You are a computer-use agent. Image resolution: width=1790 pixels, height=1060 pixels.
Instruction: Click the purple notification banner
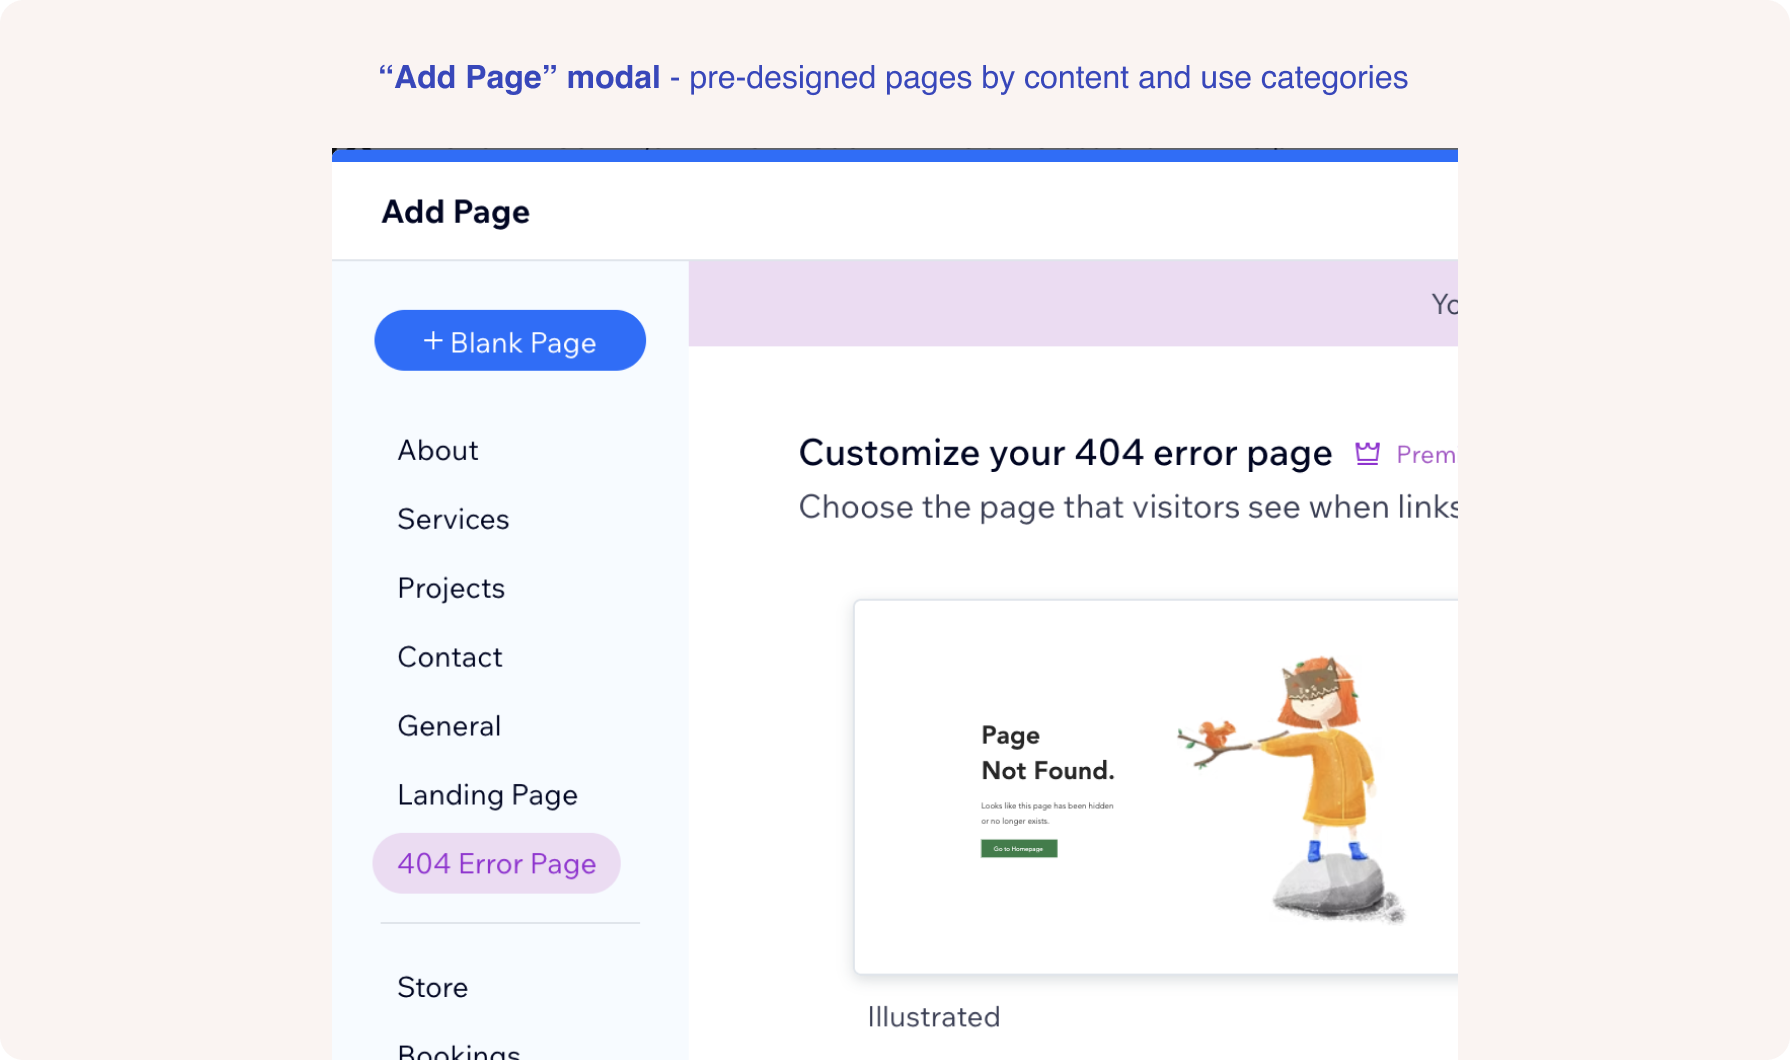point(1072,304)
